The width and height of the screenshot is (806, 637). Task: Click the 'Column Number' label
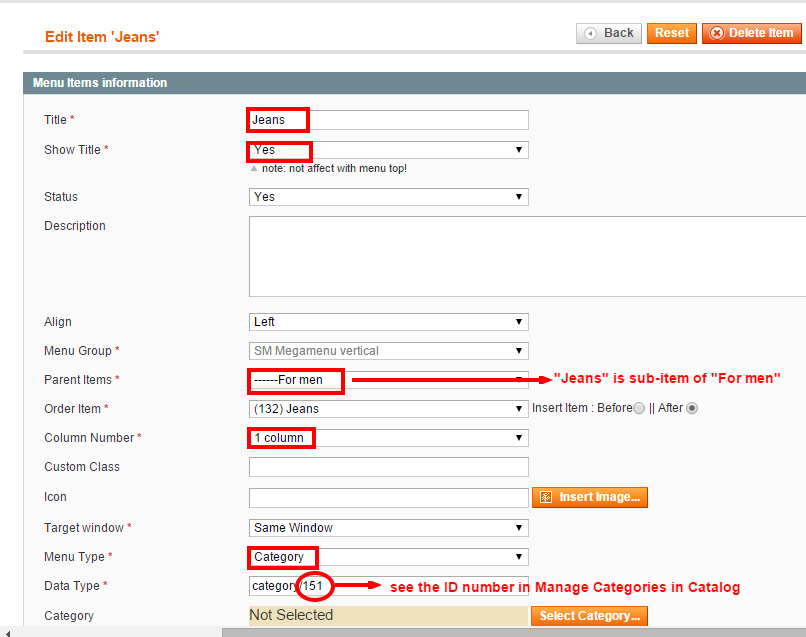click(x=89, y=438)
